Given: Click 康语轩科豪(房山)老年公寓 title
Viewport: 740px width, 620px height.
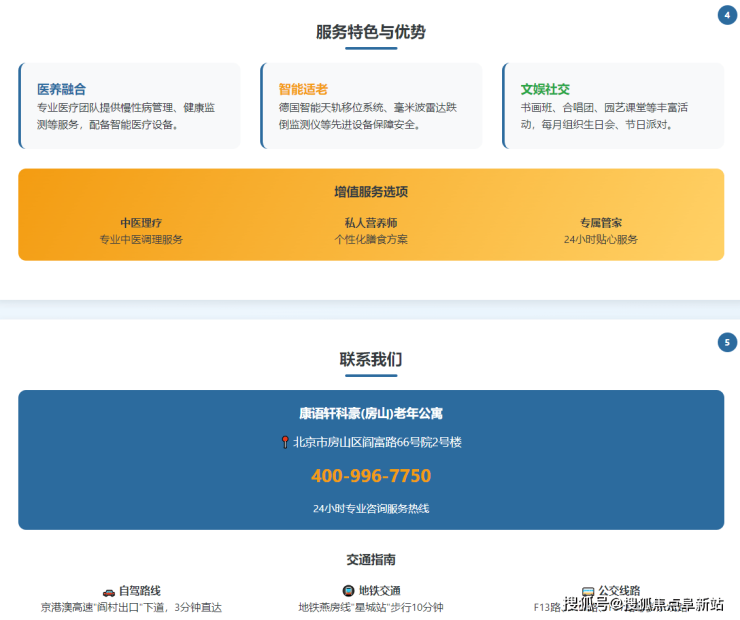Looking at the screenshot, I should (x=371, y=413).
